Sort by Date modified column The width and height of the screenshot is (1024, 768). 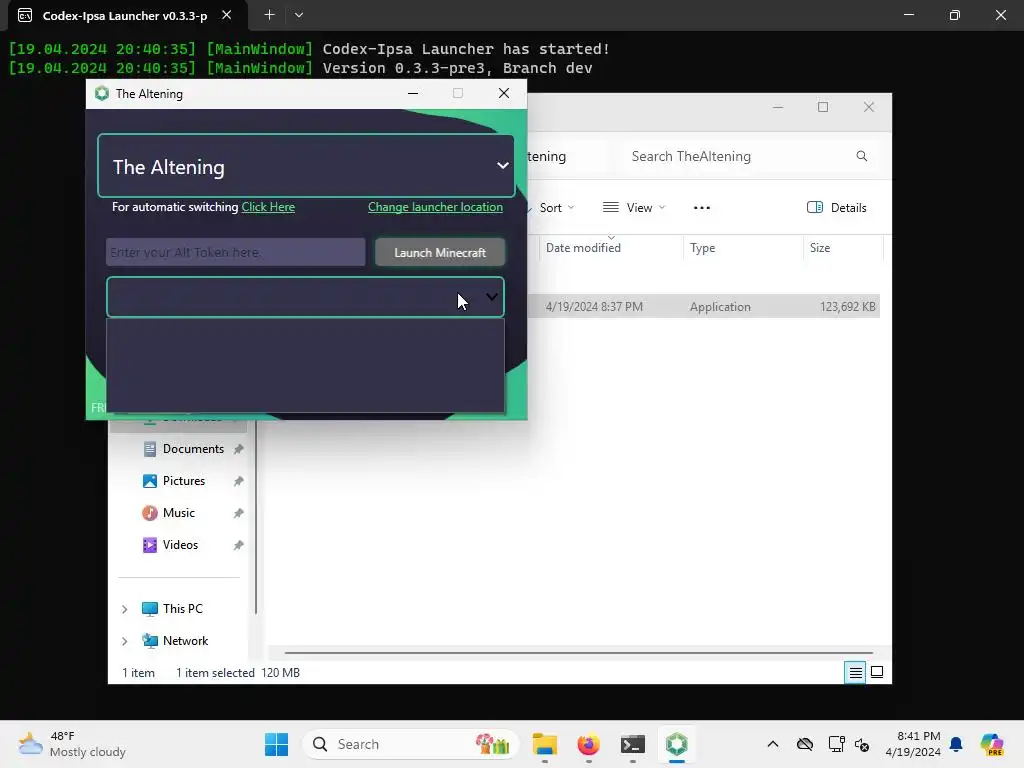583,248
